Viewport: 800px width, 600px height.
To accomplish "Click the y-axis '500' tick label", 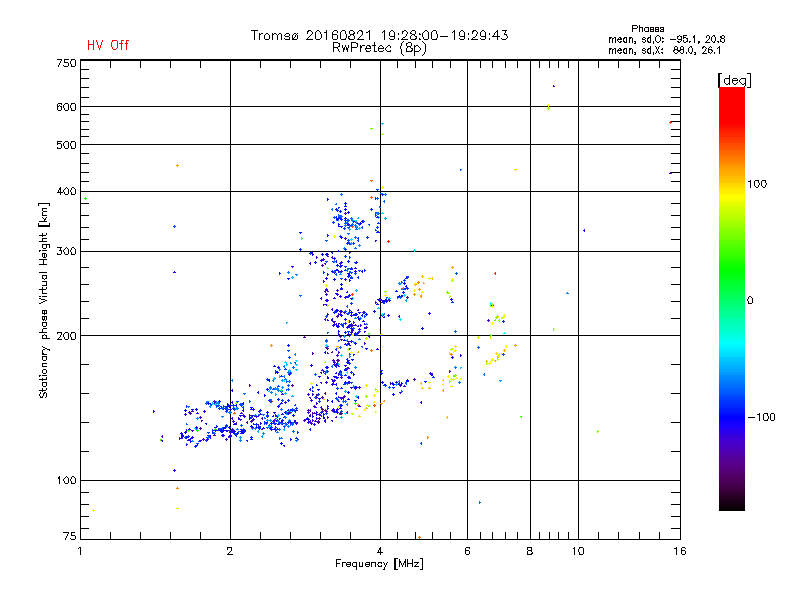I will tap(66, 145).
